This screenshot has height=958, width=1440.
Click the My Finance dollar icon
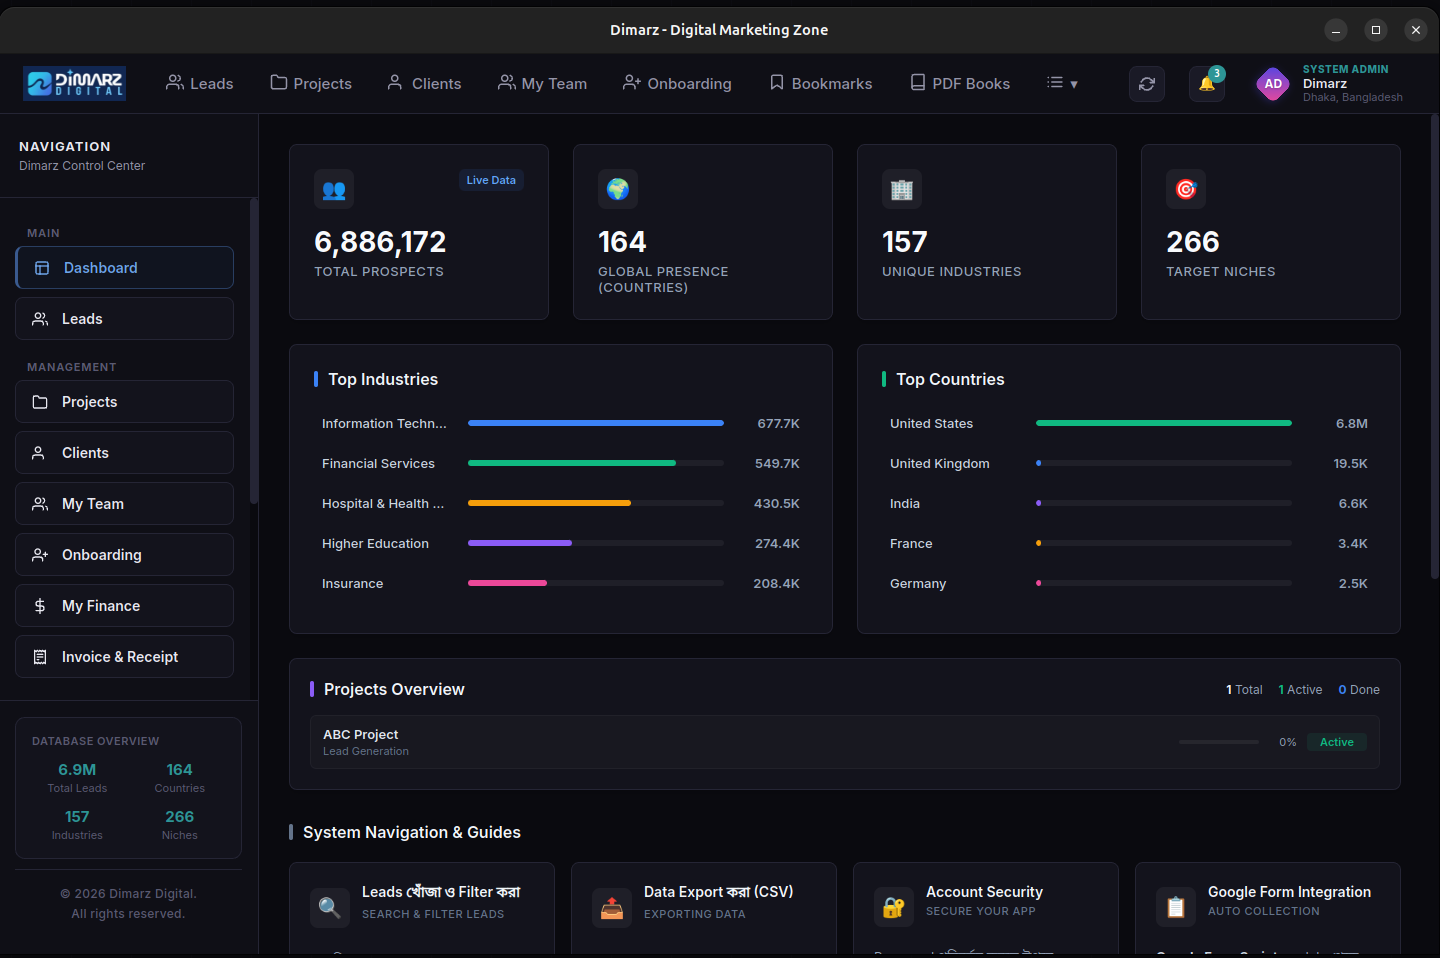40,606
